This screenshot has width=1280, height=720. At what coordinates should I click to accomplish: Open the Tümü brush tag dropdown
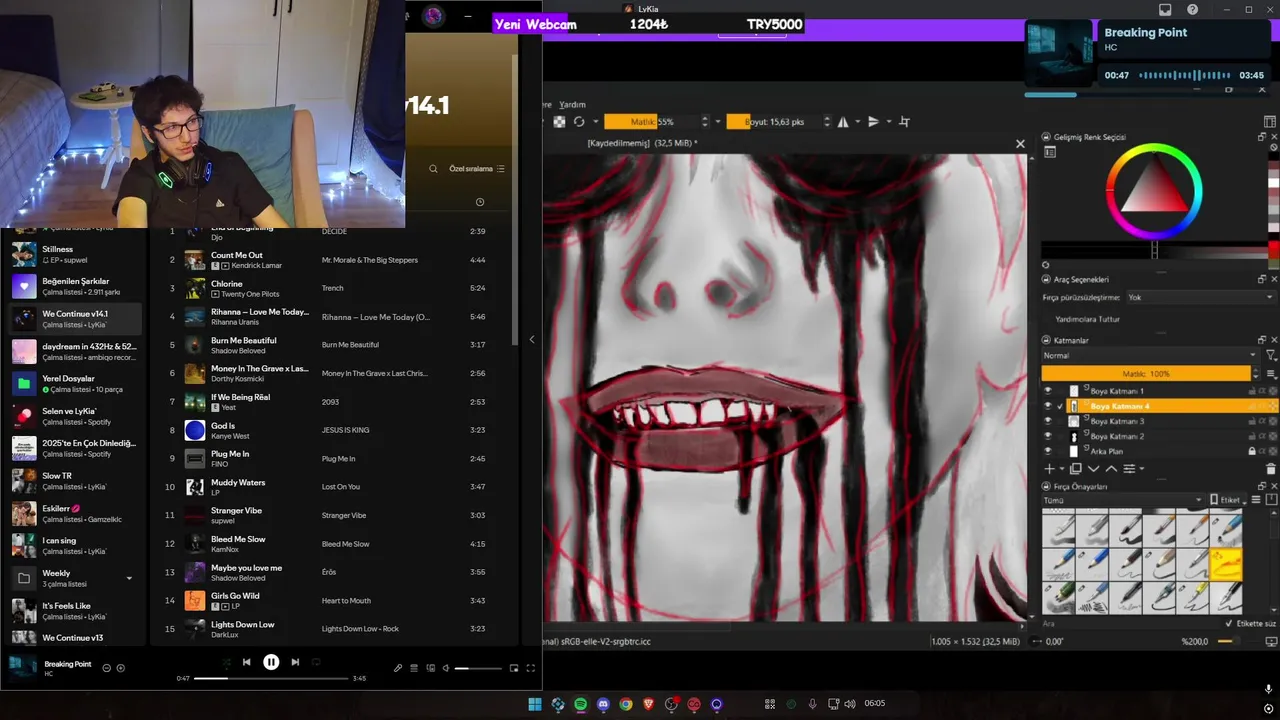point(1123,500)
